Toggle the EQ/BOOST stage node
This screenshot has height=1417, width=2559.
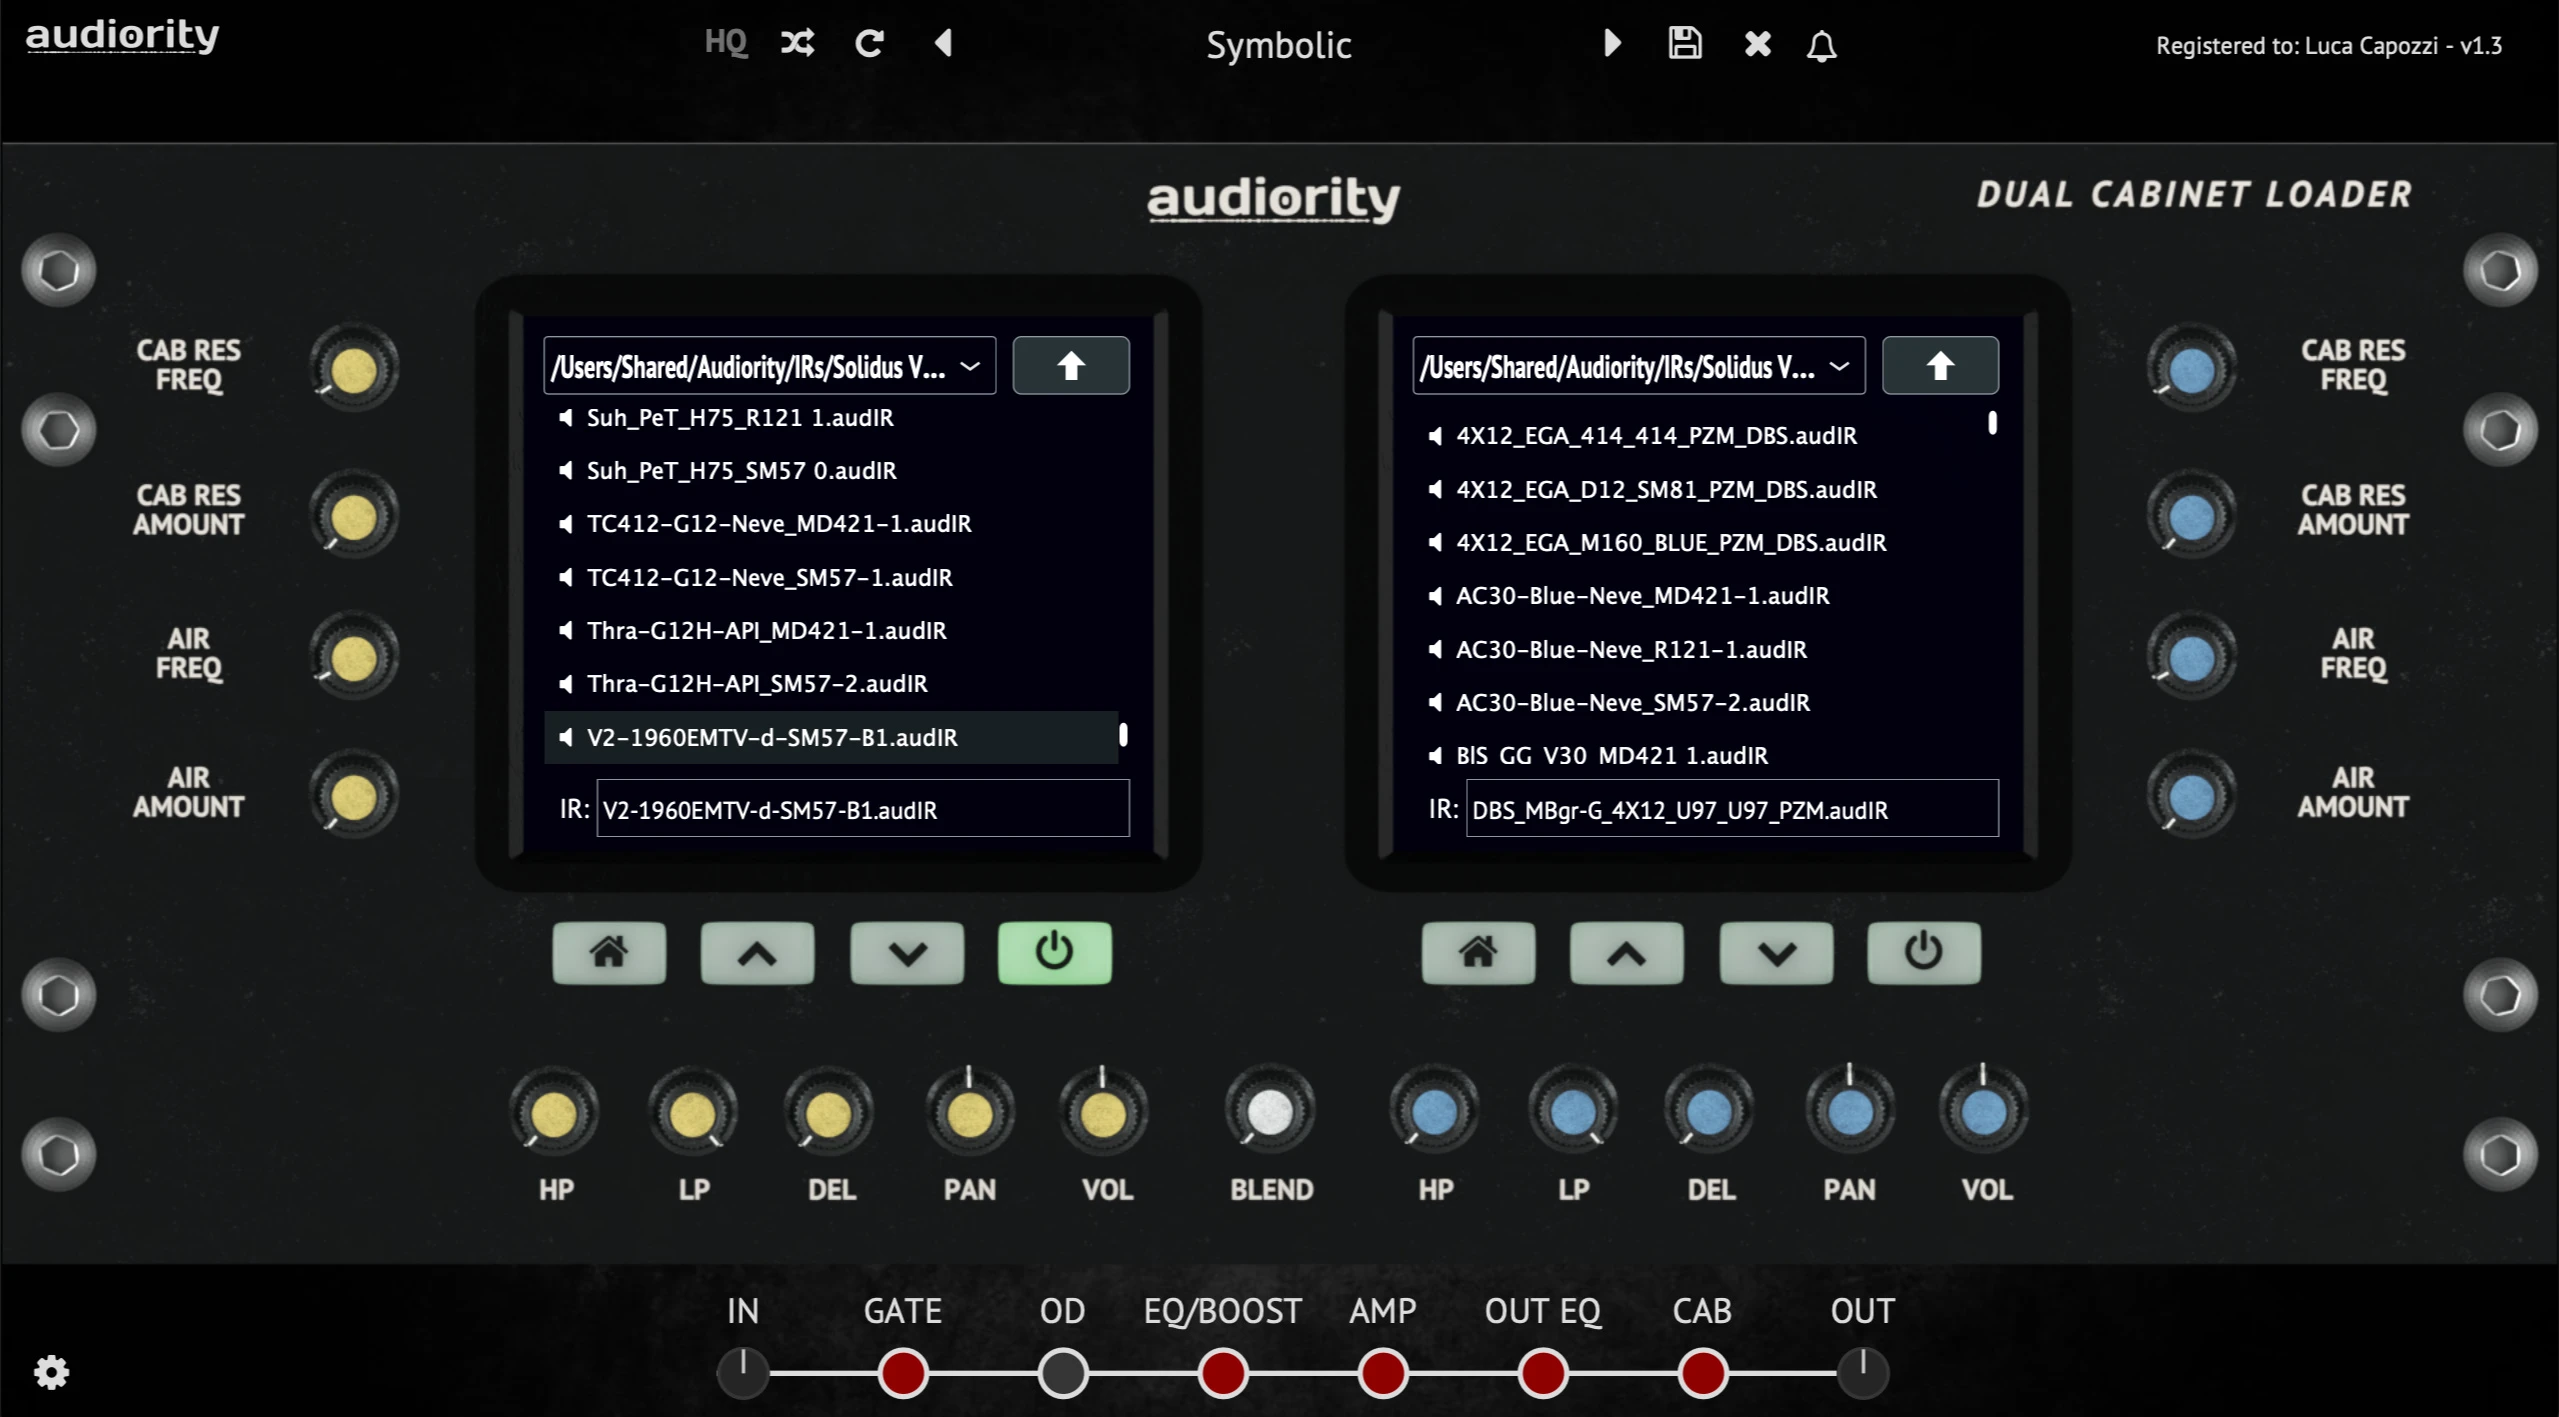(1223, 1373)
